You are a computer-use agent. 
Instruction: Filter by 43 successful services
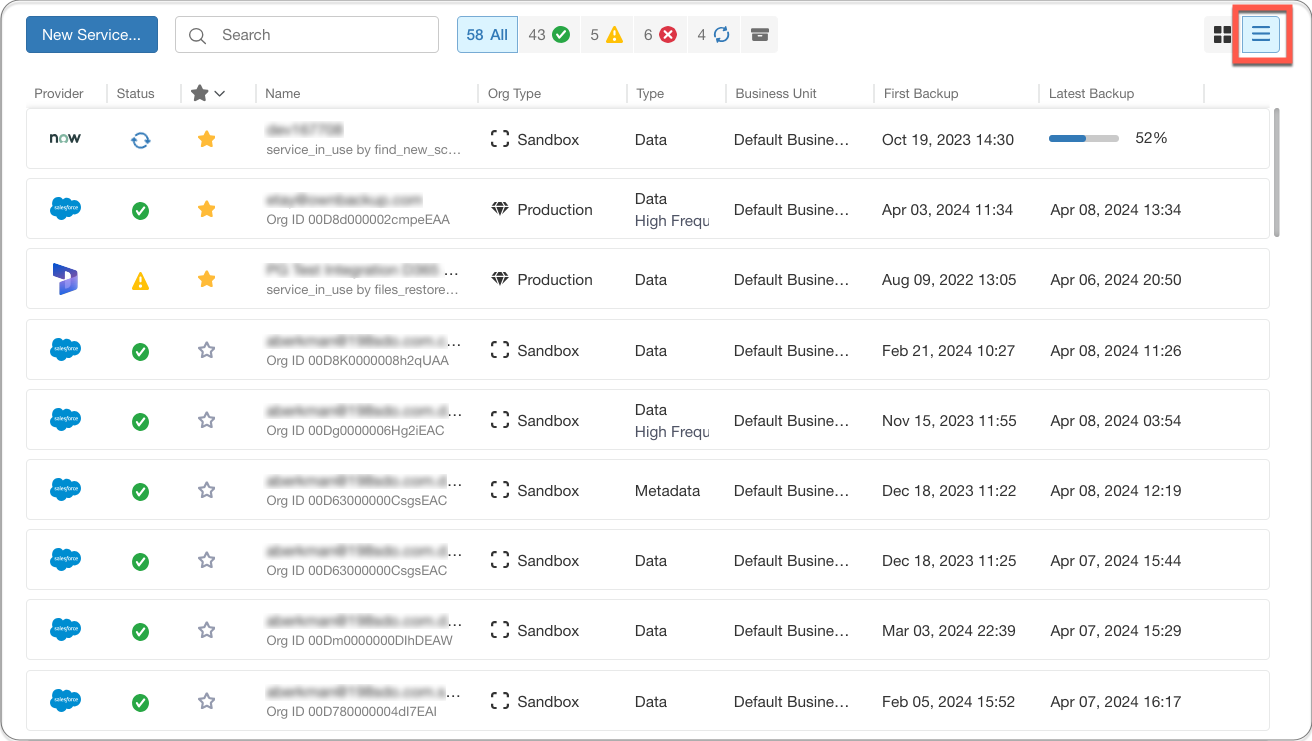tap(549, 35)
